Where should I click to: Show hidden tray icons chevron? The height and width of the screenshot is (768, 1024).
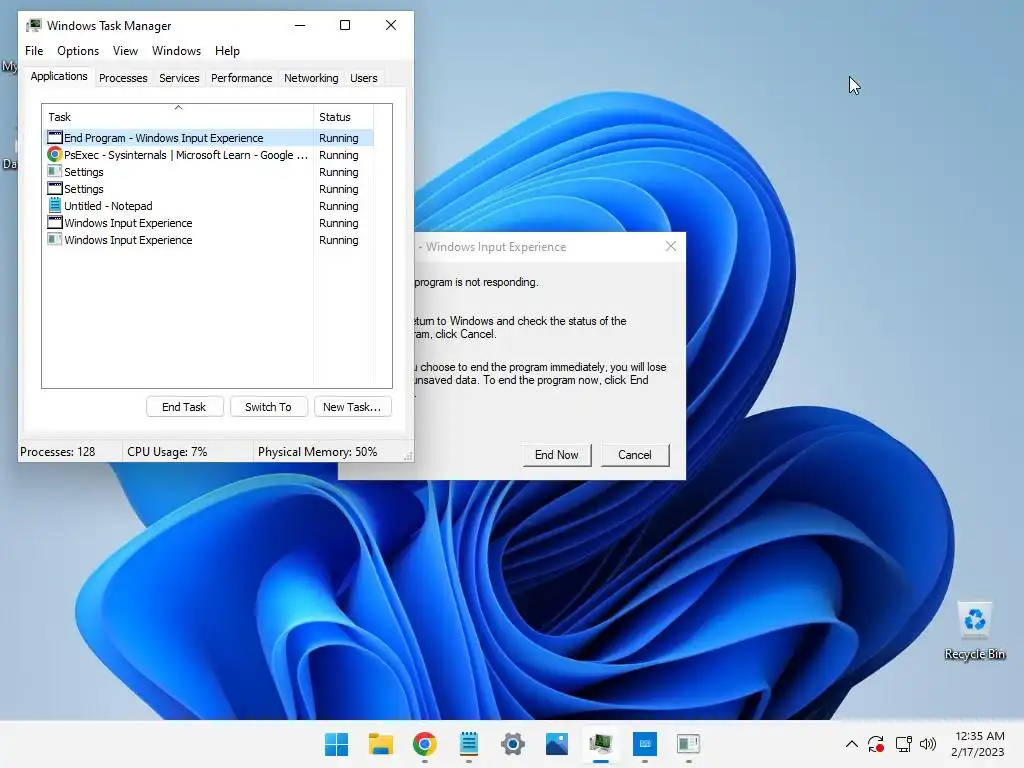tap(852, 744)
